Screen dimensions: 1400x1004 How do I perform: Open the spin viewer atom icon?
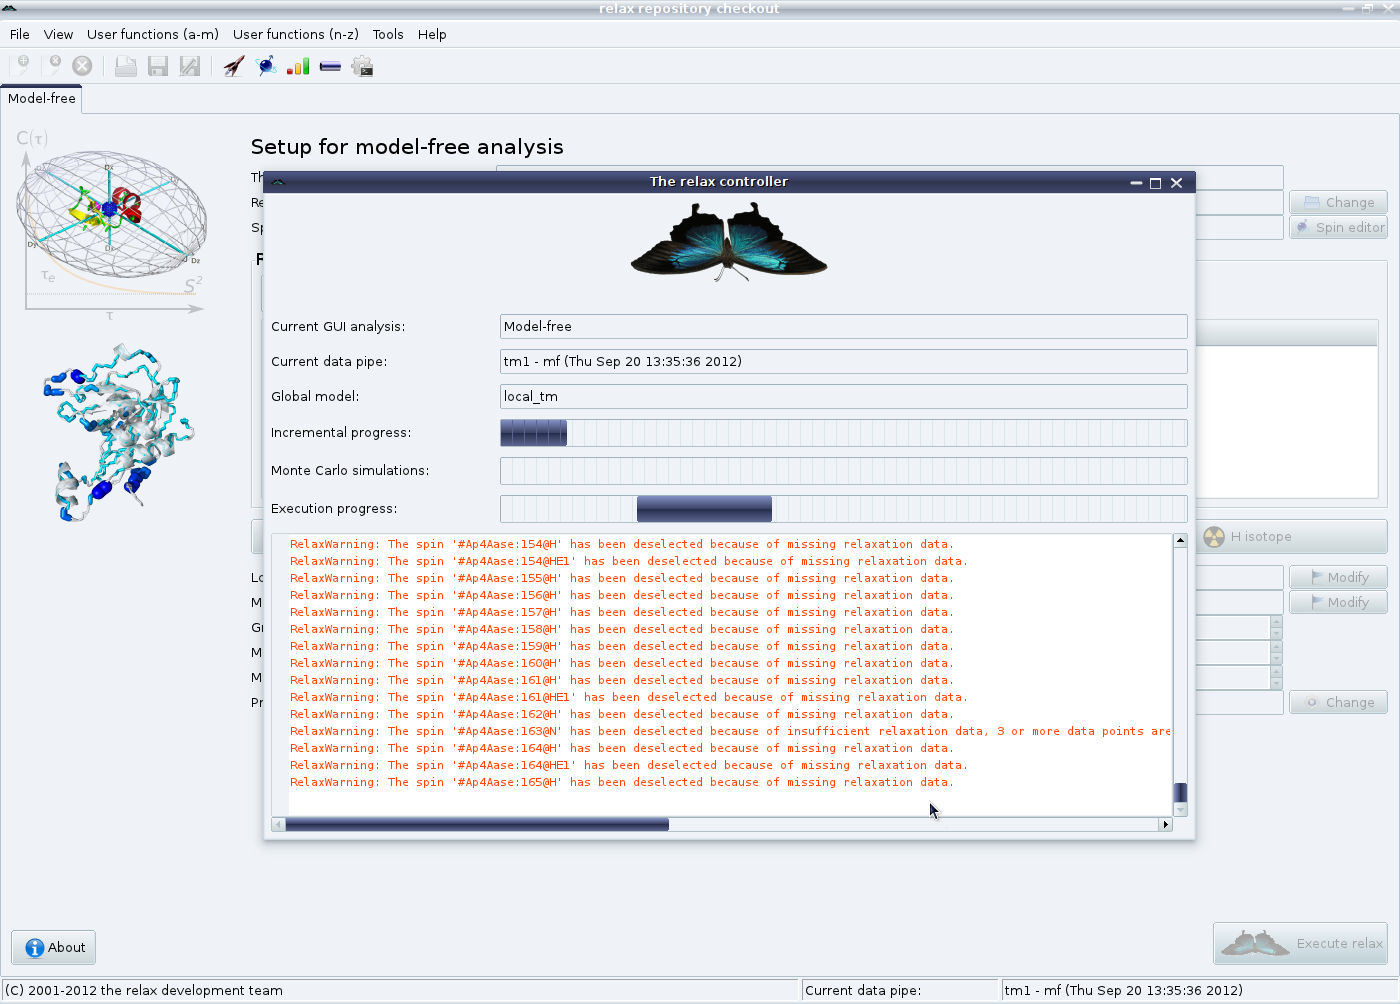tap(266, 66)
